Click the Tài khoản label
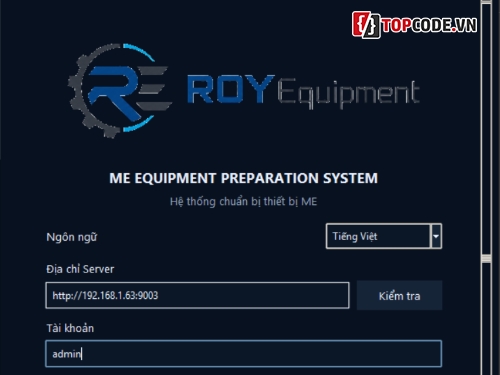This screenshot has height=375, width=500. (70, 328)
